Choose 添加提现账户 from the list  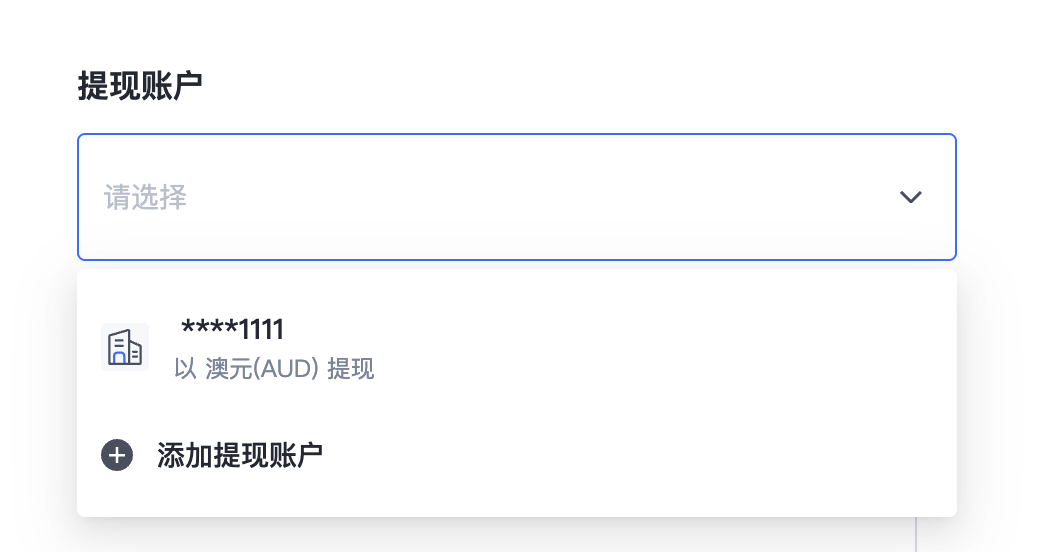click(x=516, y=456)
